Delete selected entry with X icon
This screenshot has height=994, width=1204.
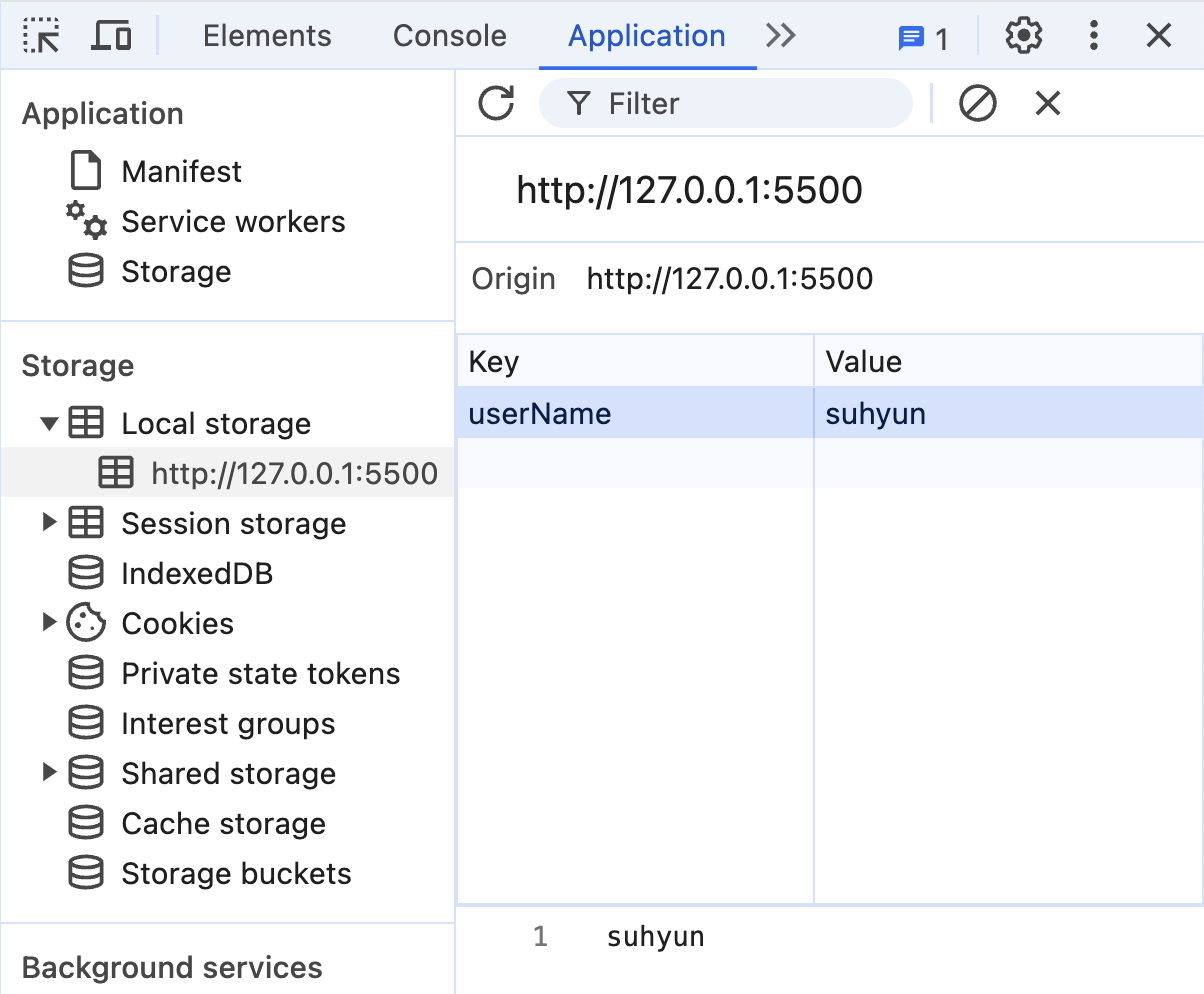(1047, 103)
